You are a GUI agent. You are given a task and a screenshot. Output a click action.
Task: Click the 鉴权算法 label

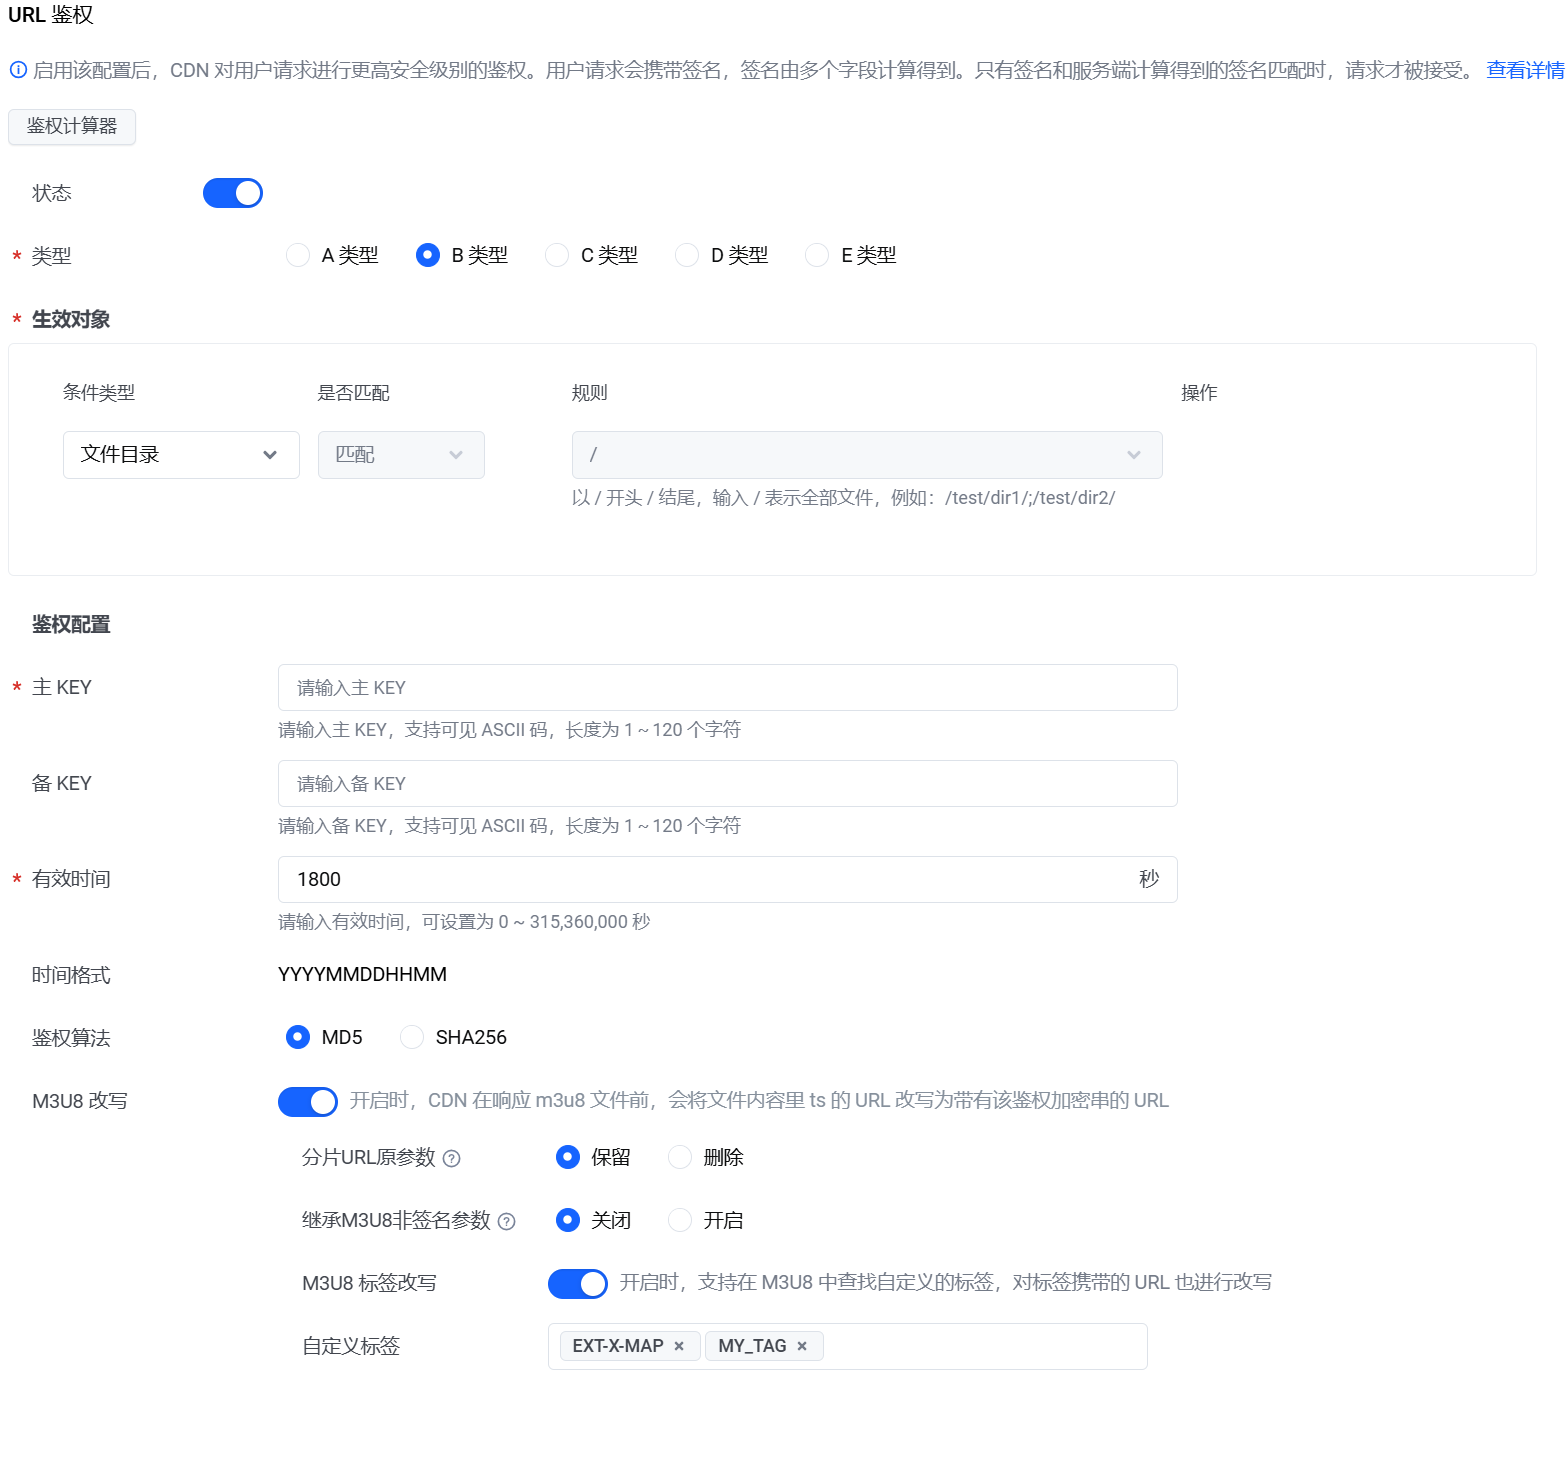(x=71, y=1038)
